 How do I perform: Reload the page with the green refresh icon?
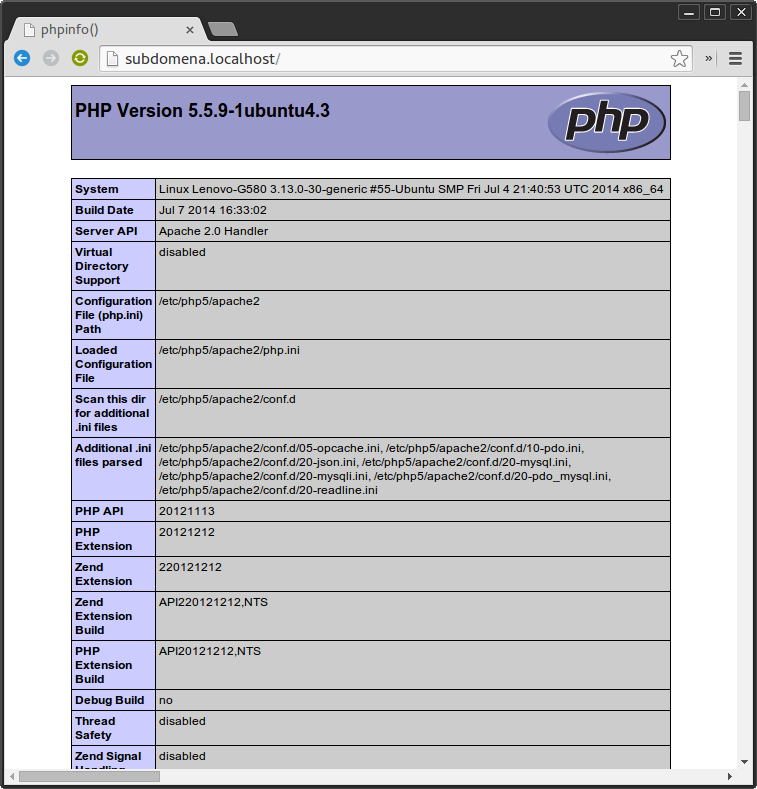80,58
